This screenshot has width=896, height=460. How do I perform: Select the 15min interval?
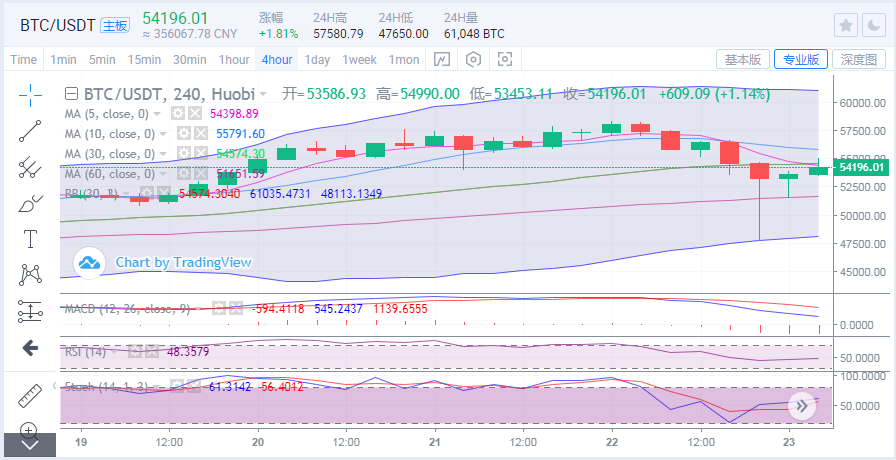[144, 59]
